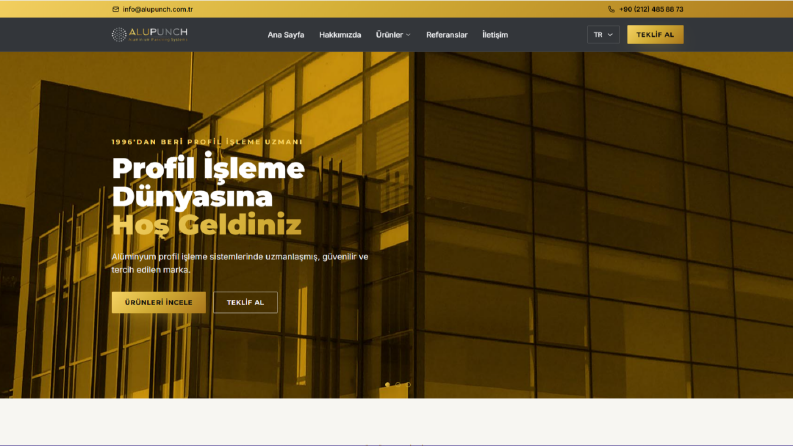The height and width of the screenshot is (446, 793).
Task: Select the third hero slider dot
Action: coord(408,385)
